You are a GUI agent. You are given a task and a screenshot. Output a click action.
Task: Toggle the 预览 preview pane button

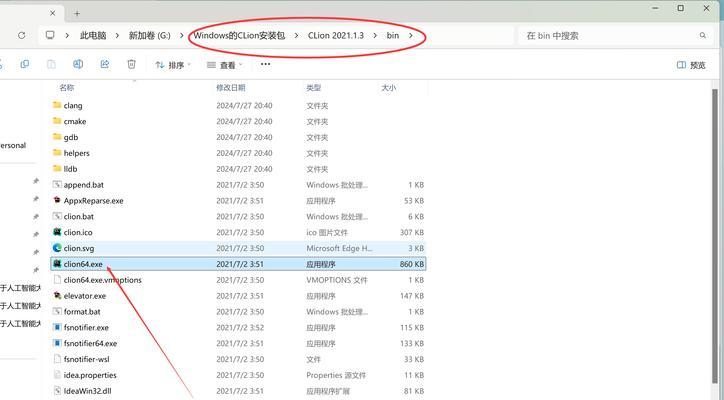point(691,65)
